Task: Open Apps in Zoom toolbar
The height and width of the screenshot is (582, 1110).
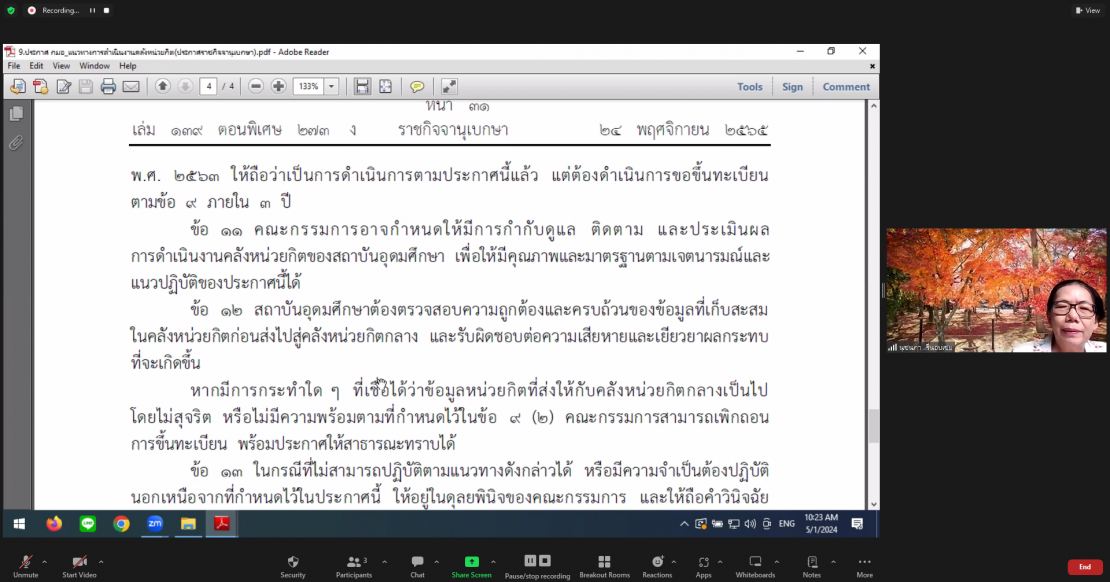Action: click(x=703, y=566)
